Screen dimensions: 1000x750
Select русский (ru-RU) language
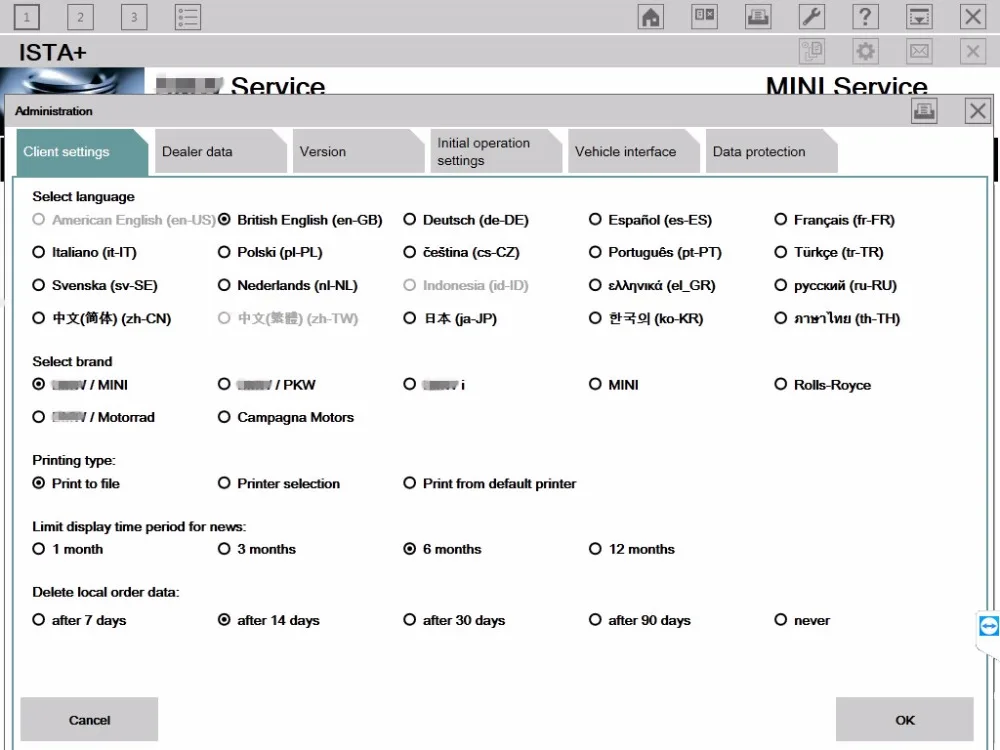point(836,286)
